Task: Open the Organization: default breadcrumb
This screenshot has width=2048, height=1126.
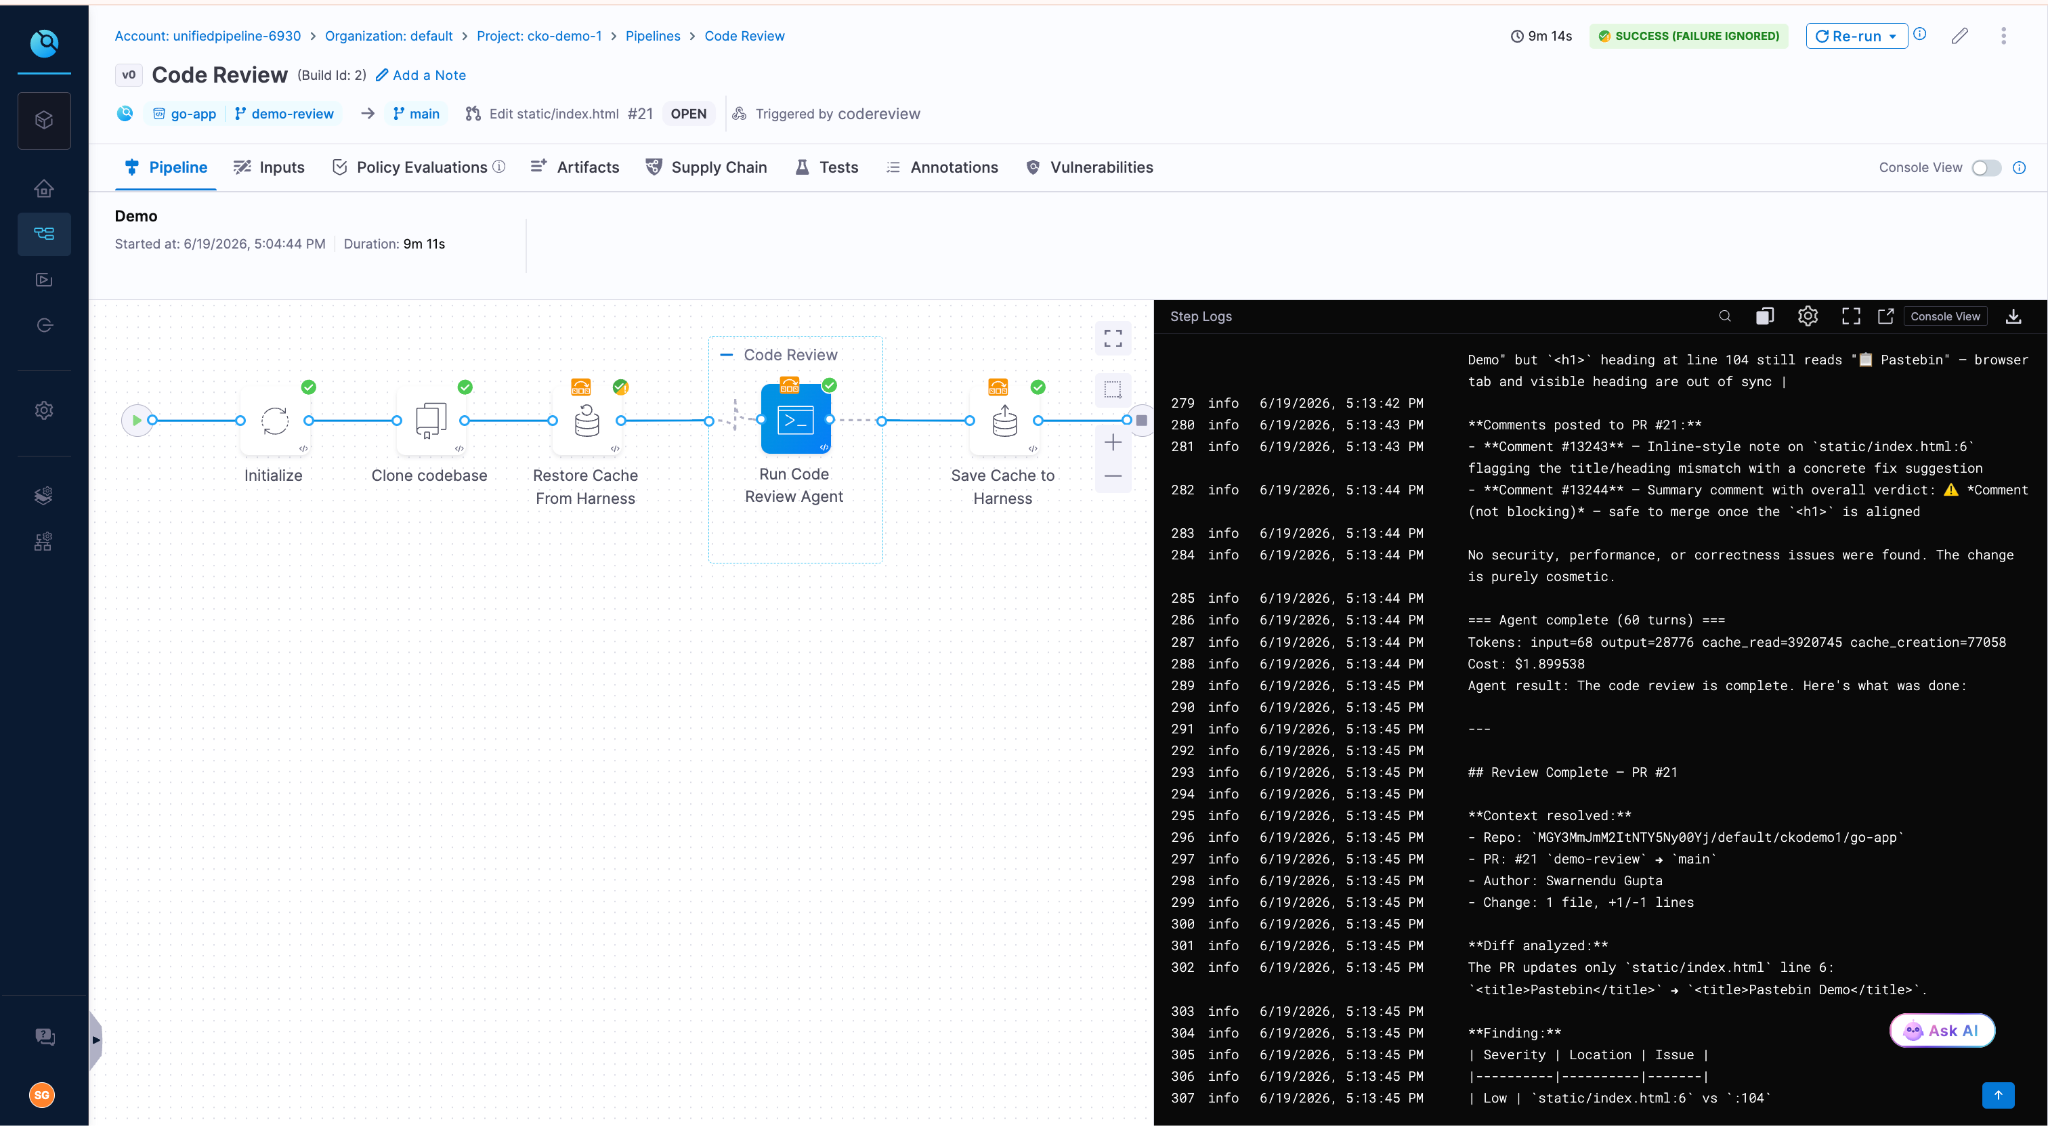Action: 388,36
